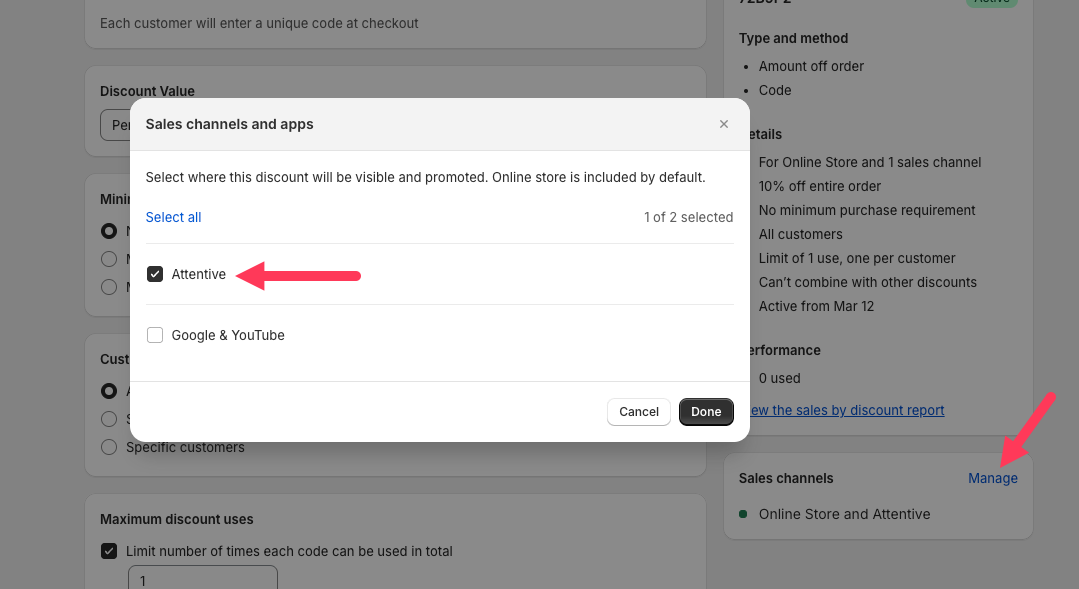Screen dimensions: 1079x589
Task: Select the third Minimum purchase requirement radio
Action: pos(108,286)
